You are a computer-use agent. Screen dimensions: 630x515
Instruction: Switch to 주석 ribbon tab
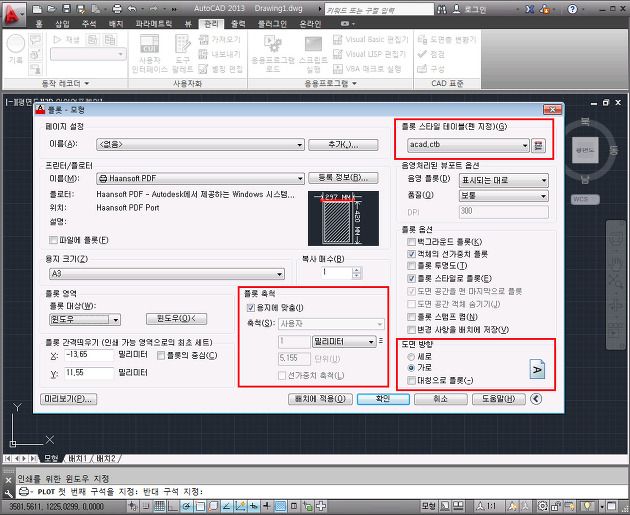tap(89, 24)
